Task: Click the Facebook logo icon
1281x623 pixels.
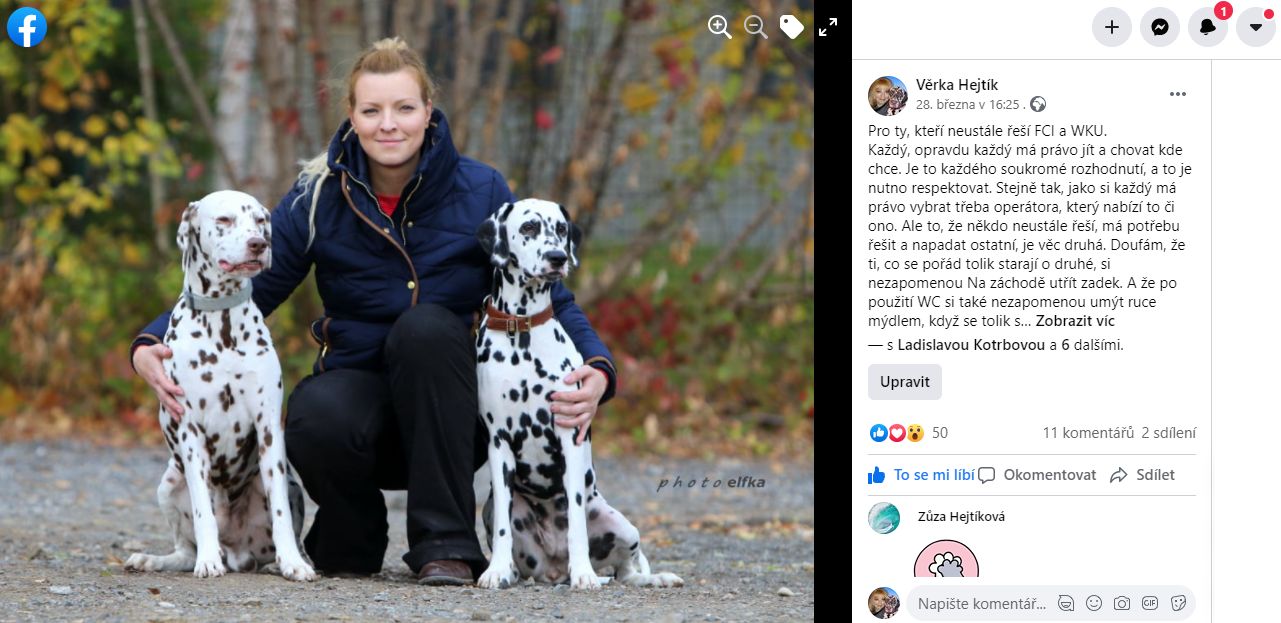Action: [27, 27]
